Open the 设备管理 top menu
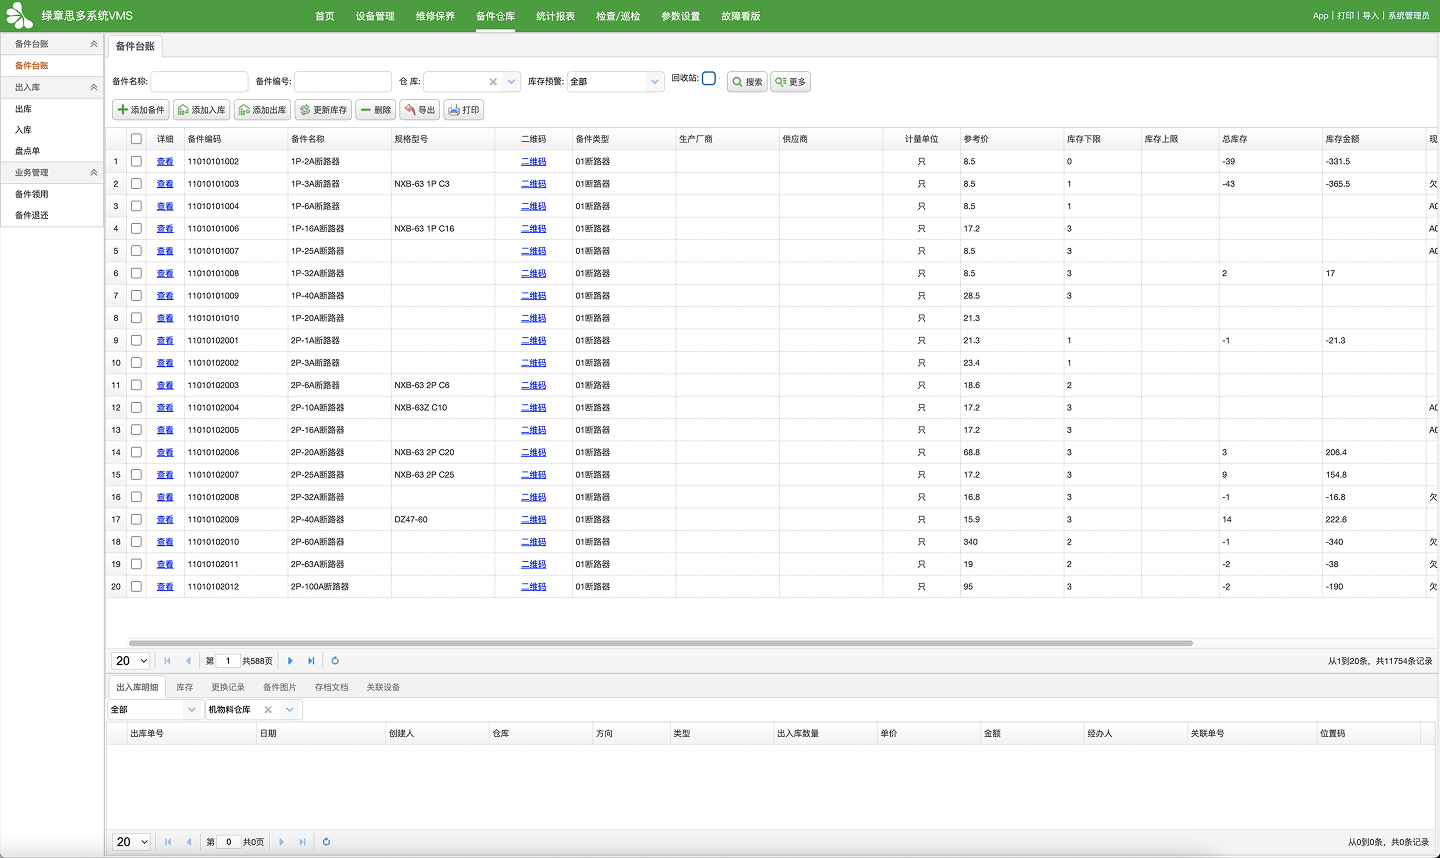This screenshot has height=858, width=1440. point(375,16)
